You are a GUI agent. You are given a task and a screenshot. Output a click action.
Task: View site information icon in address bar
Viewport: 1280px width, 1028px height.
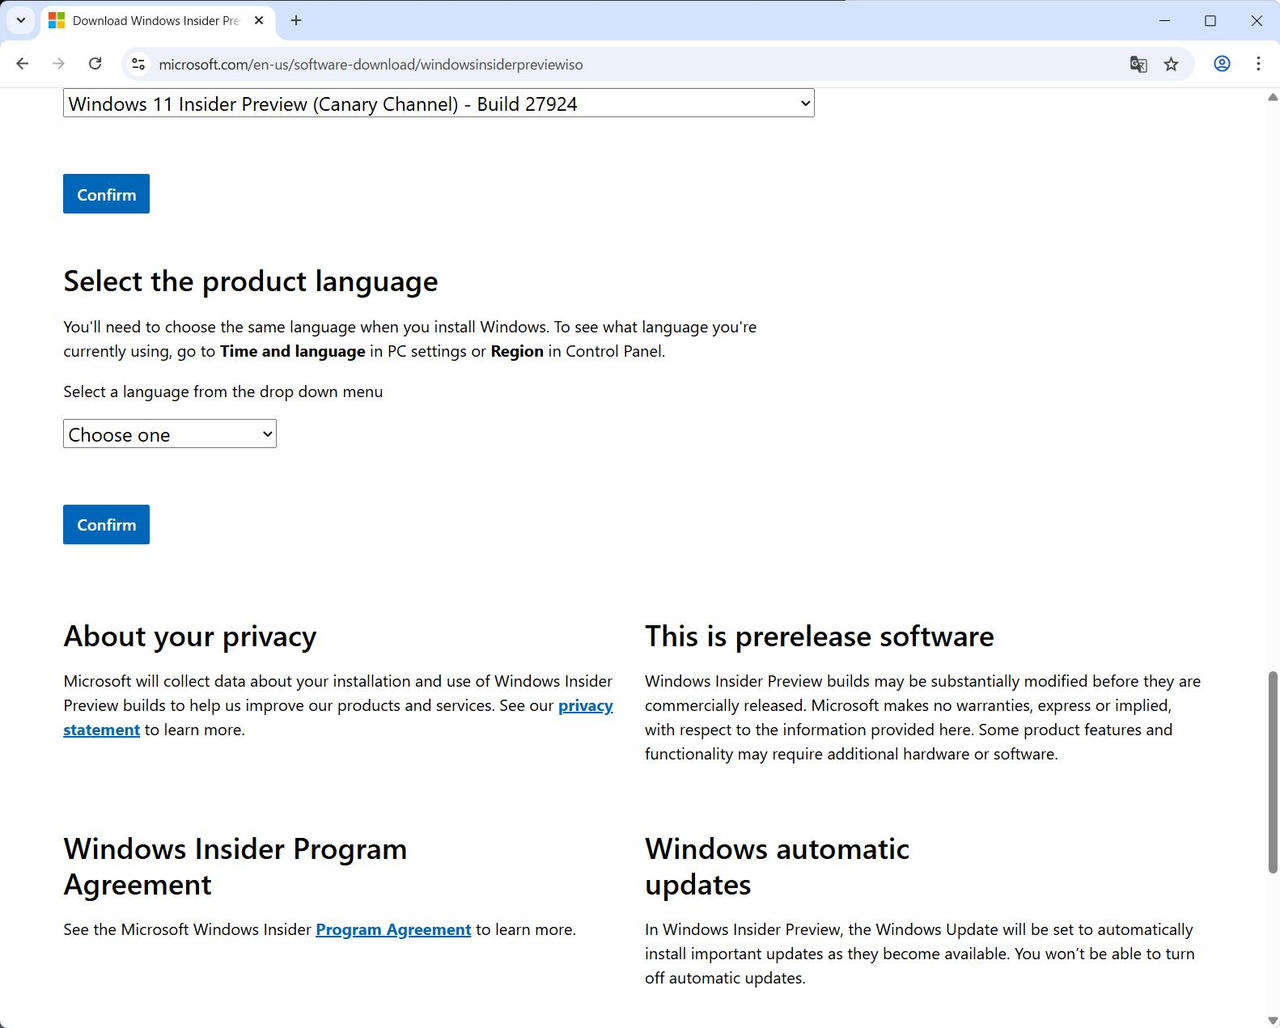(139, 64)
